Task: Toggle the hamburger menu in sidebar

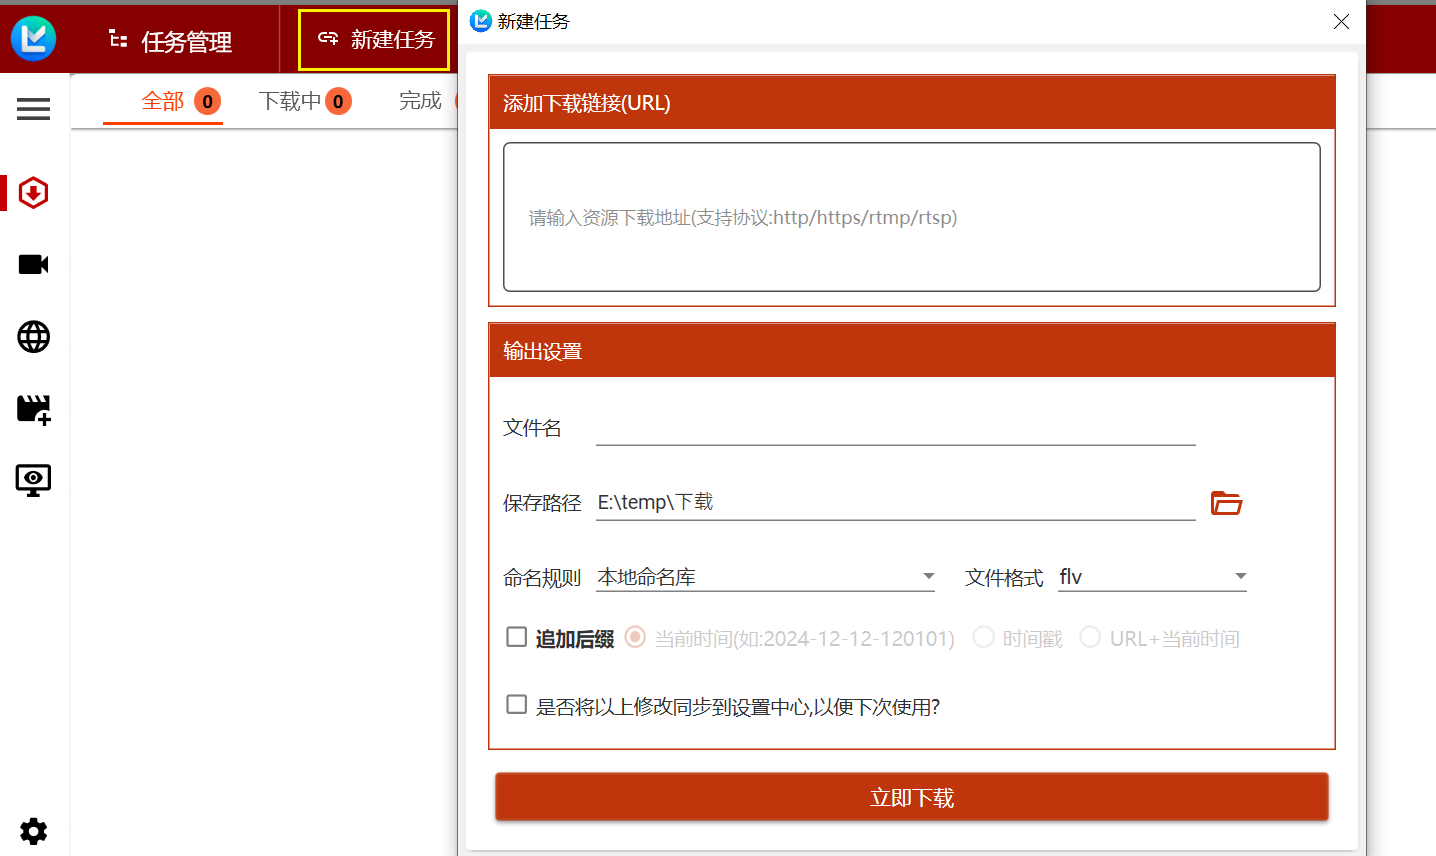Action: [x=33, y=109]
